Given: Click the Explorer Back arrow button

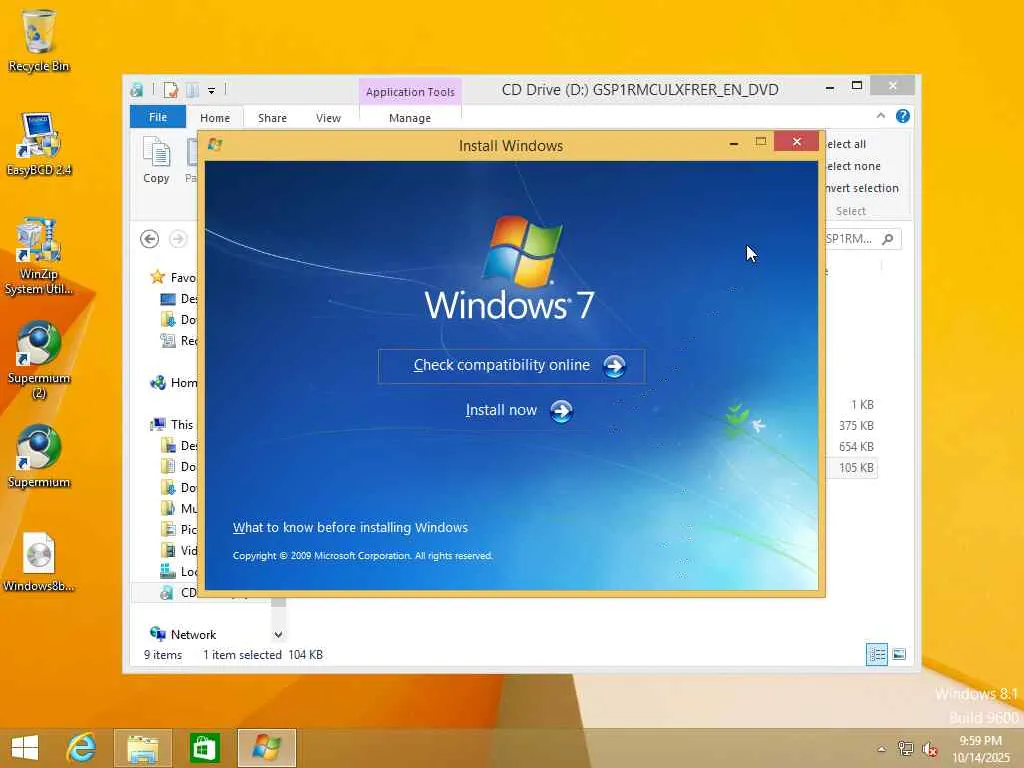Looking at the screenshot, I should (x=150, y=239).
